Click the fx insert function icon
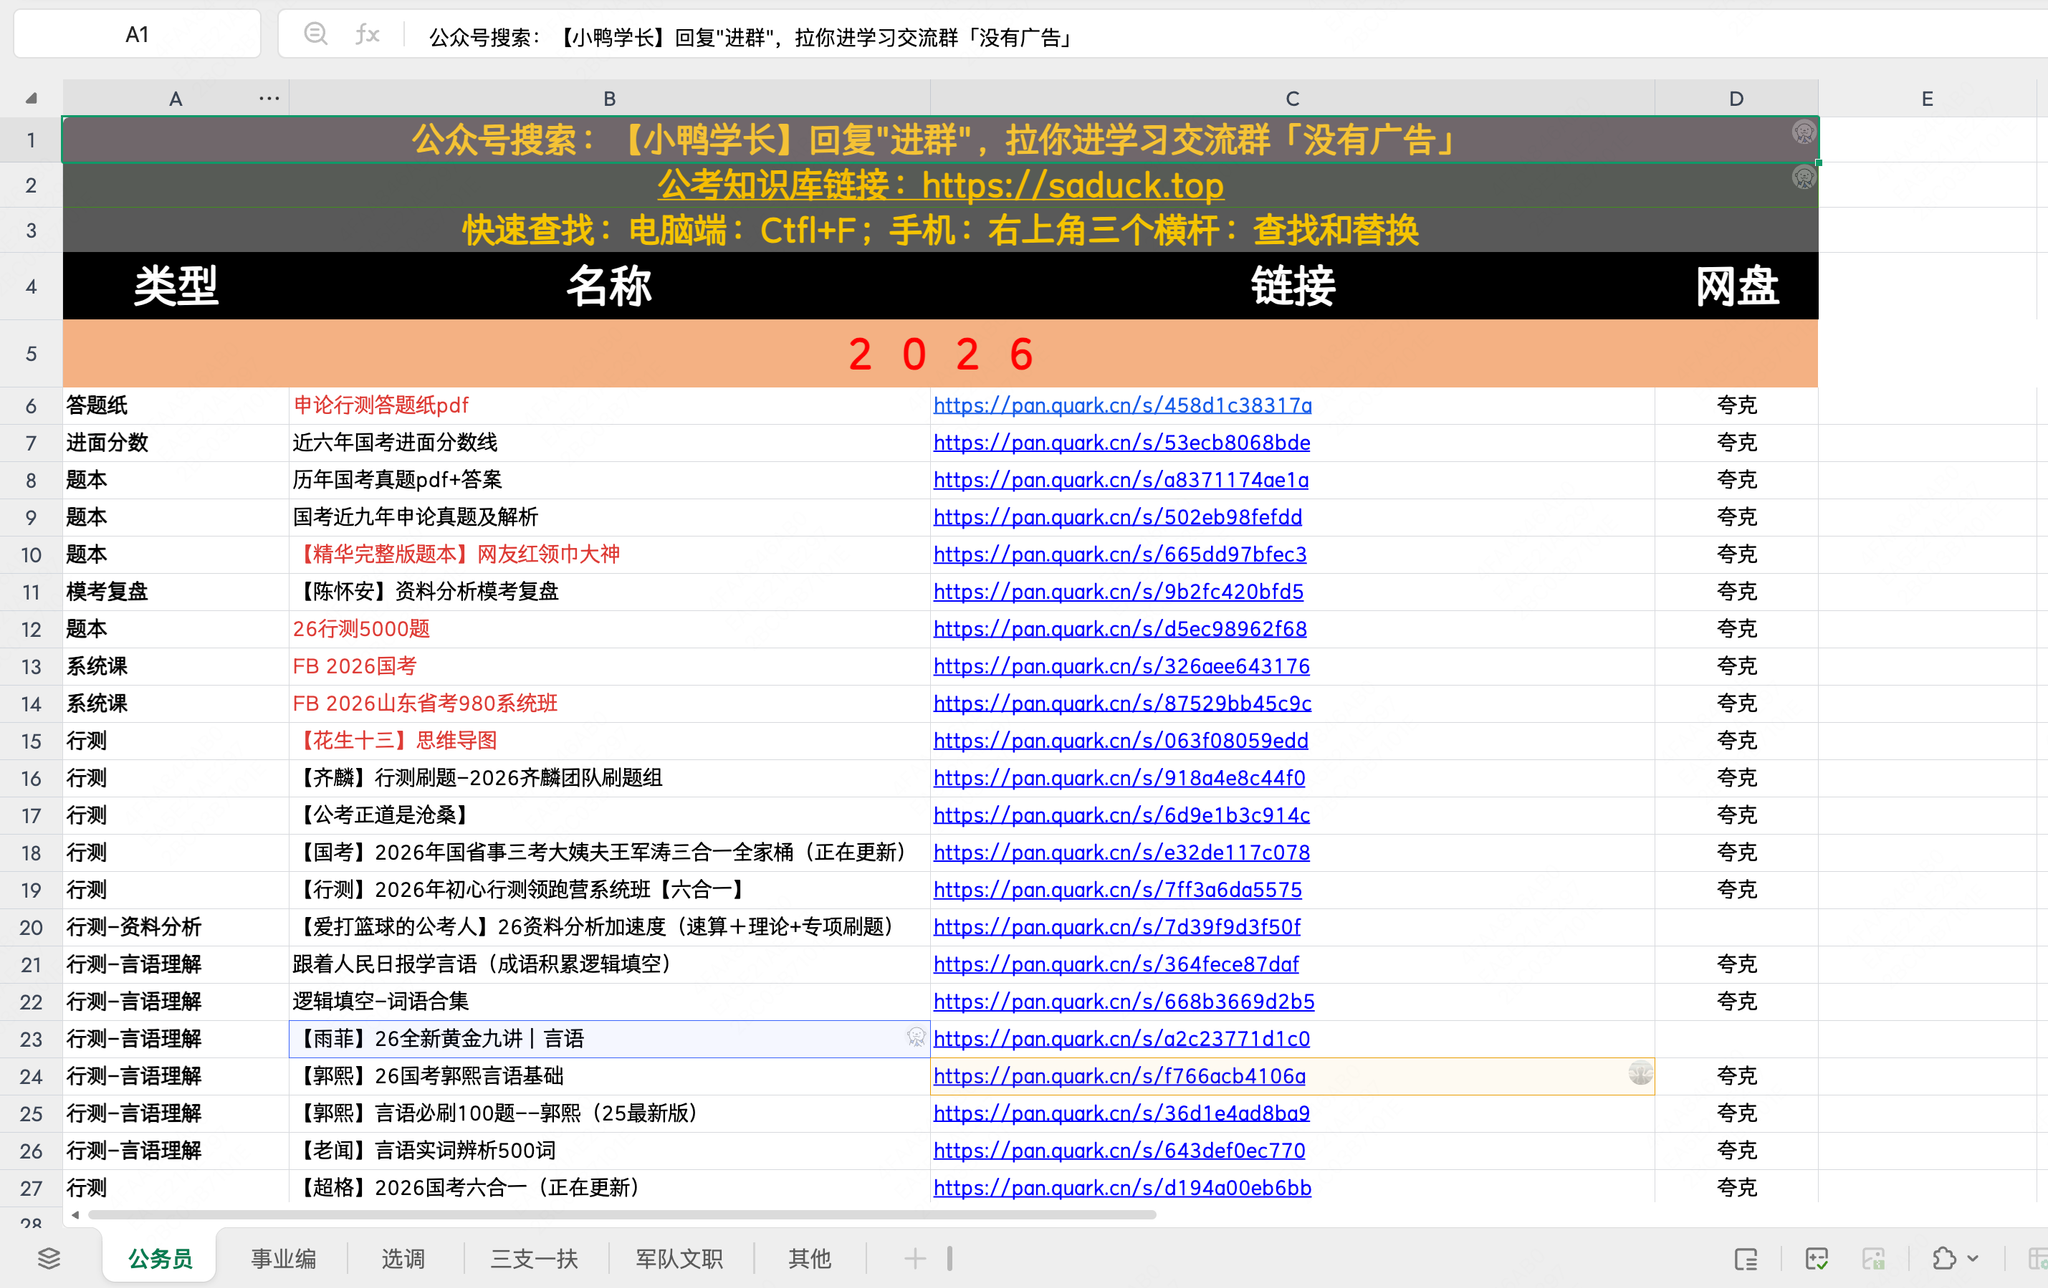 [367, 34]
